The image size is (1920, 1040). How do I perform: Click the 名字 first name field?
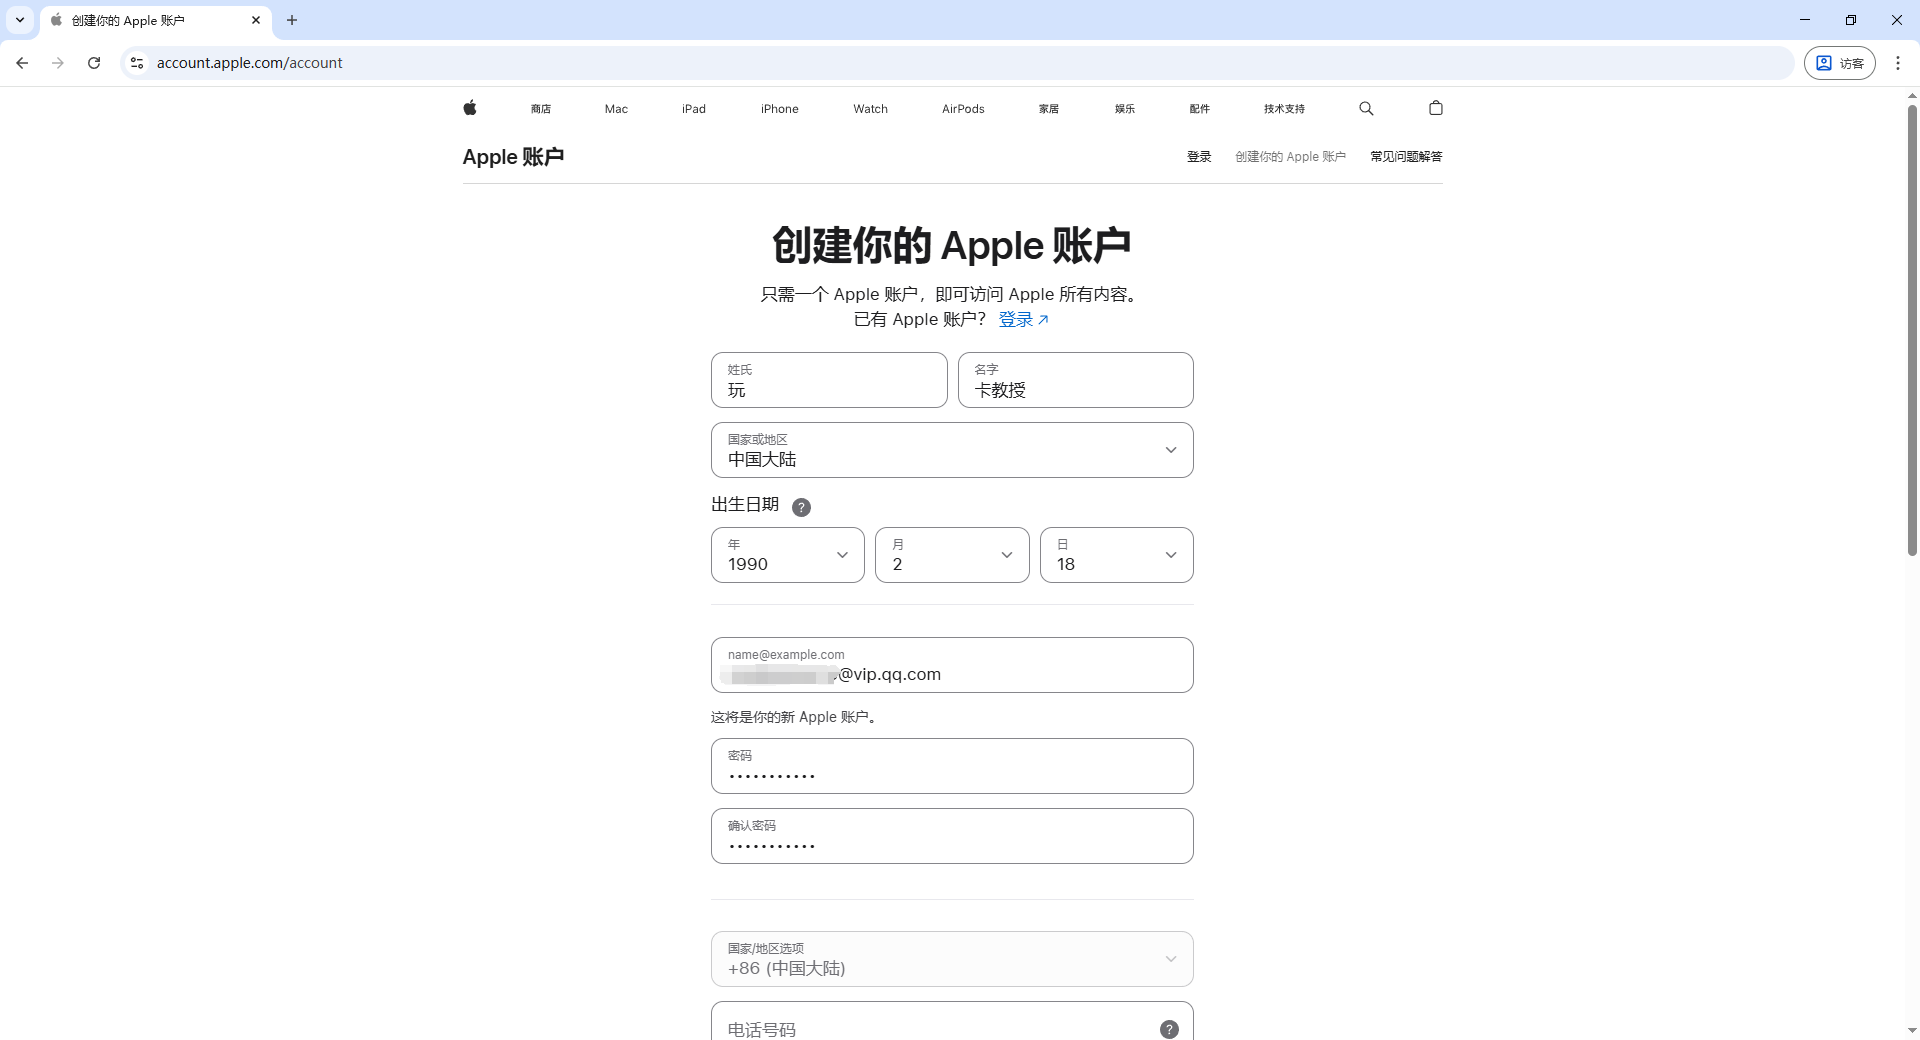(1076, 380)
